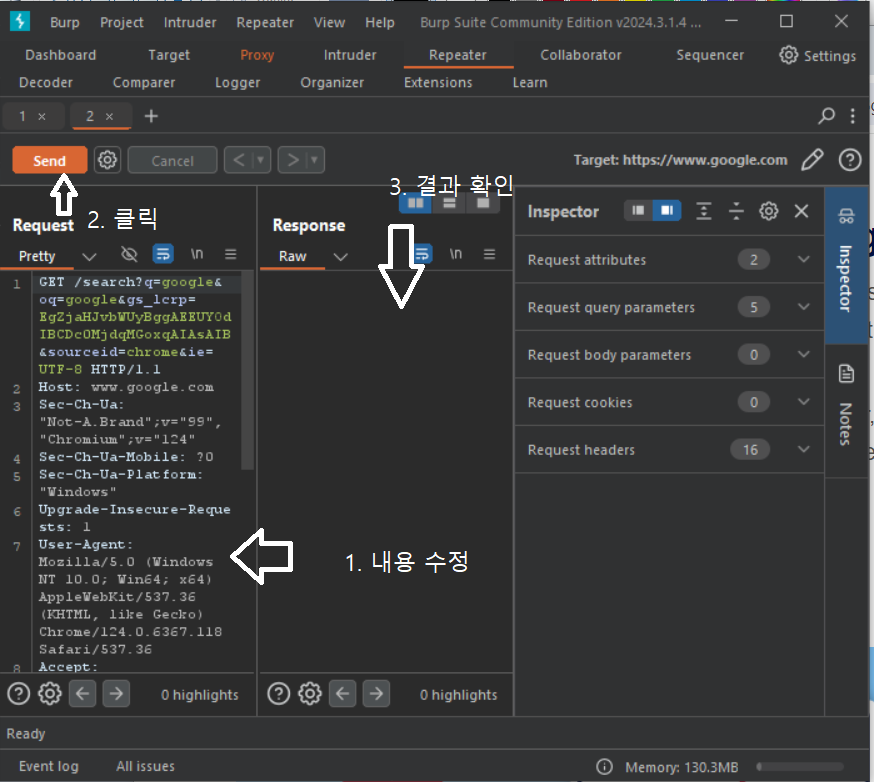Image resolution: width=874 pixels, height=782 pixels.
Task: Open the Inspector settings gear
Action: (x=769, y=211)
